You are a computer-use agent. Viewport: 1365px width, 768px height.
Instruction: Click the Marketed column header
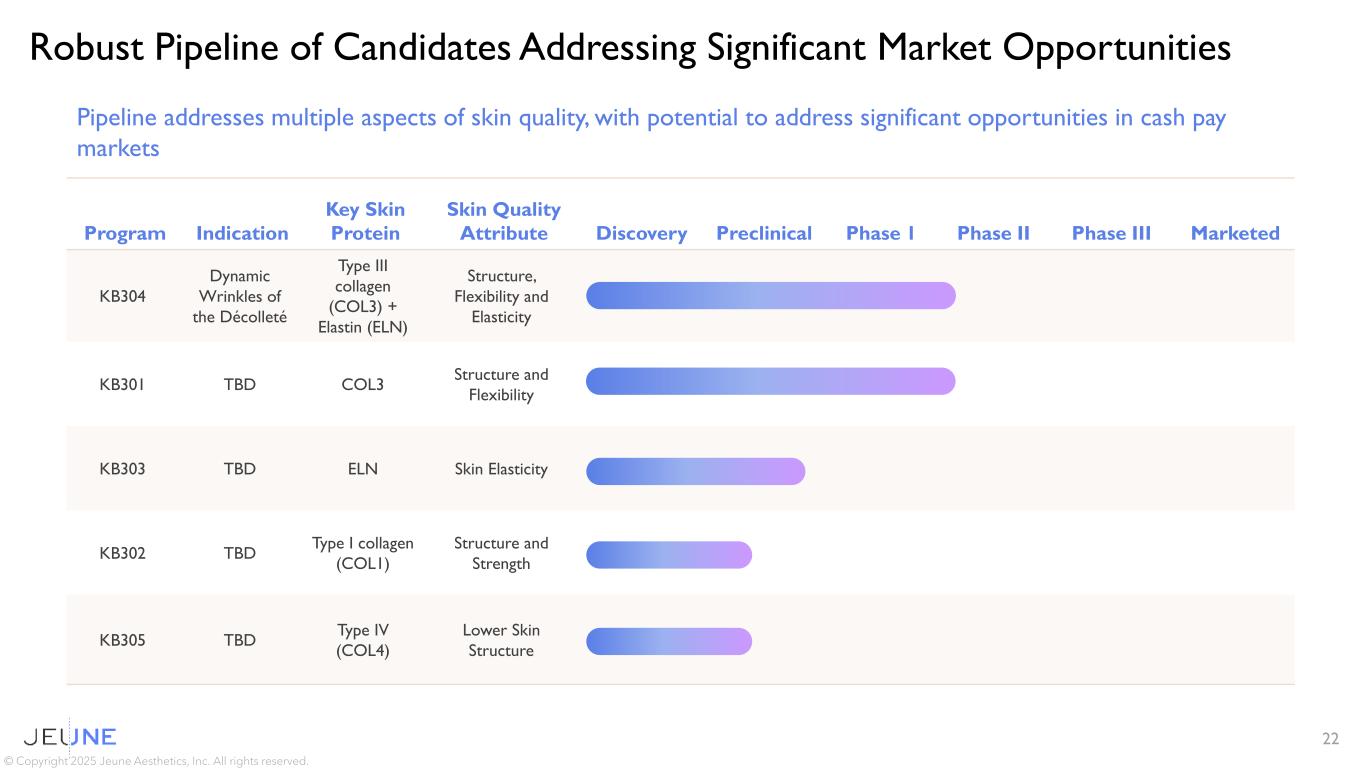pos(1235,233)
